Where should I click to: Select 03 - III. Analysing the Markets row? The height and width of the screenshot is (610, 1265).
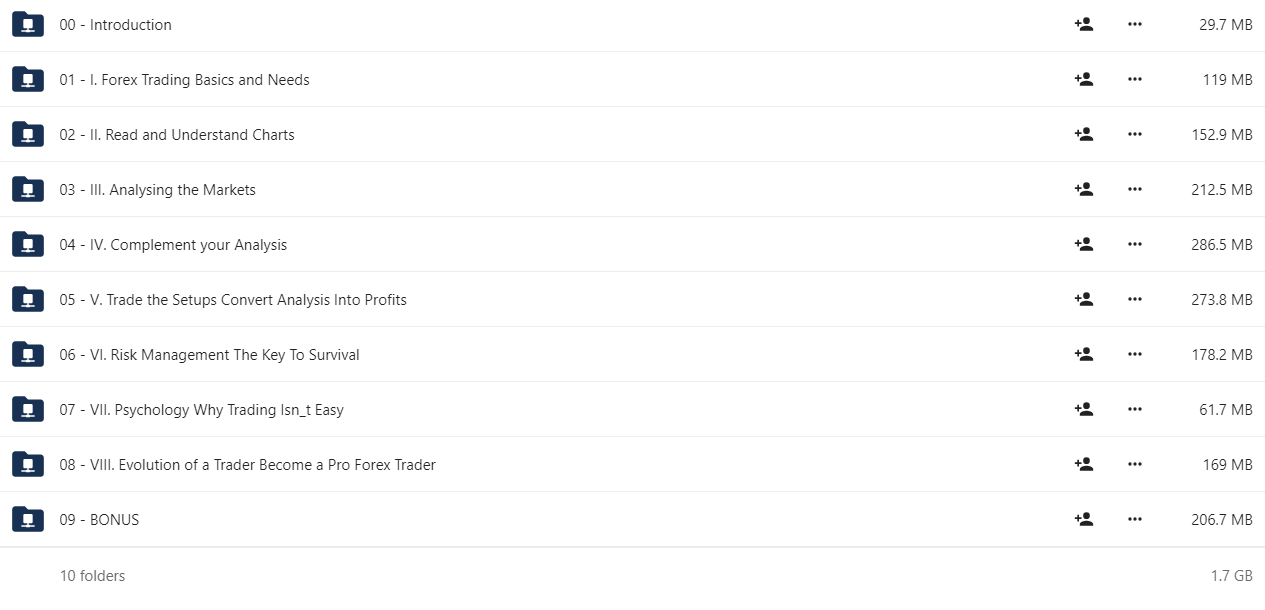point(632,189)
